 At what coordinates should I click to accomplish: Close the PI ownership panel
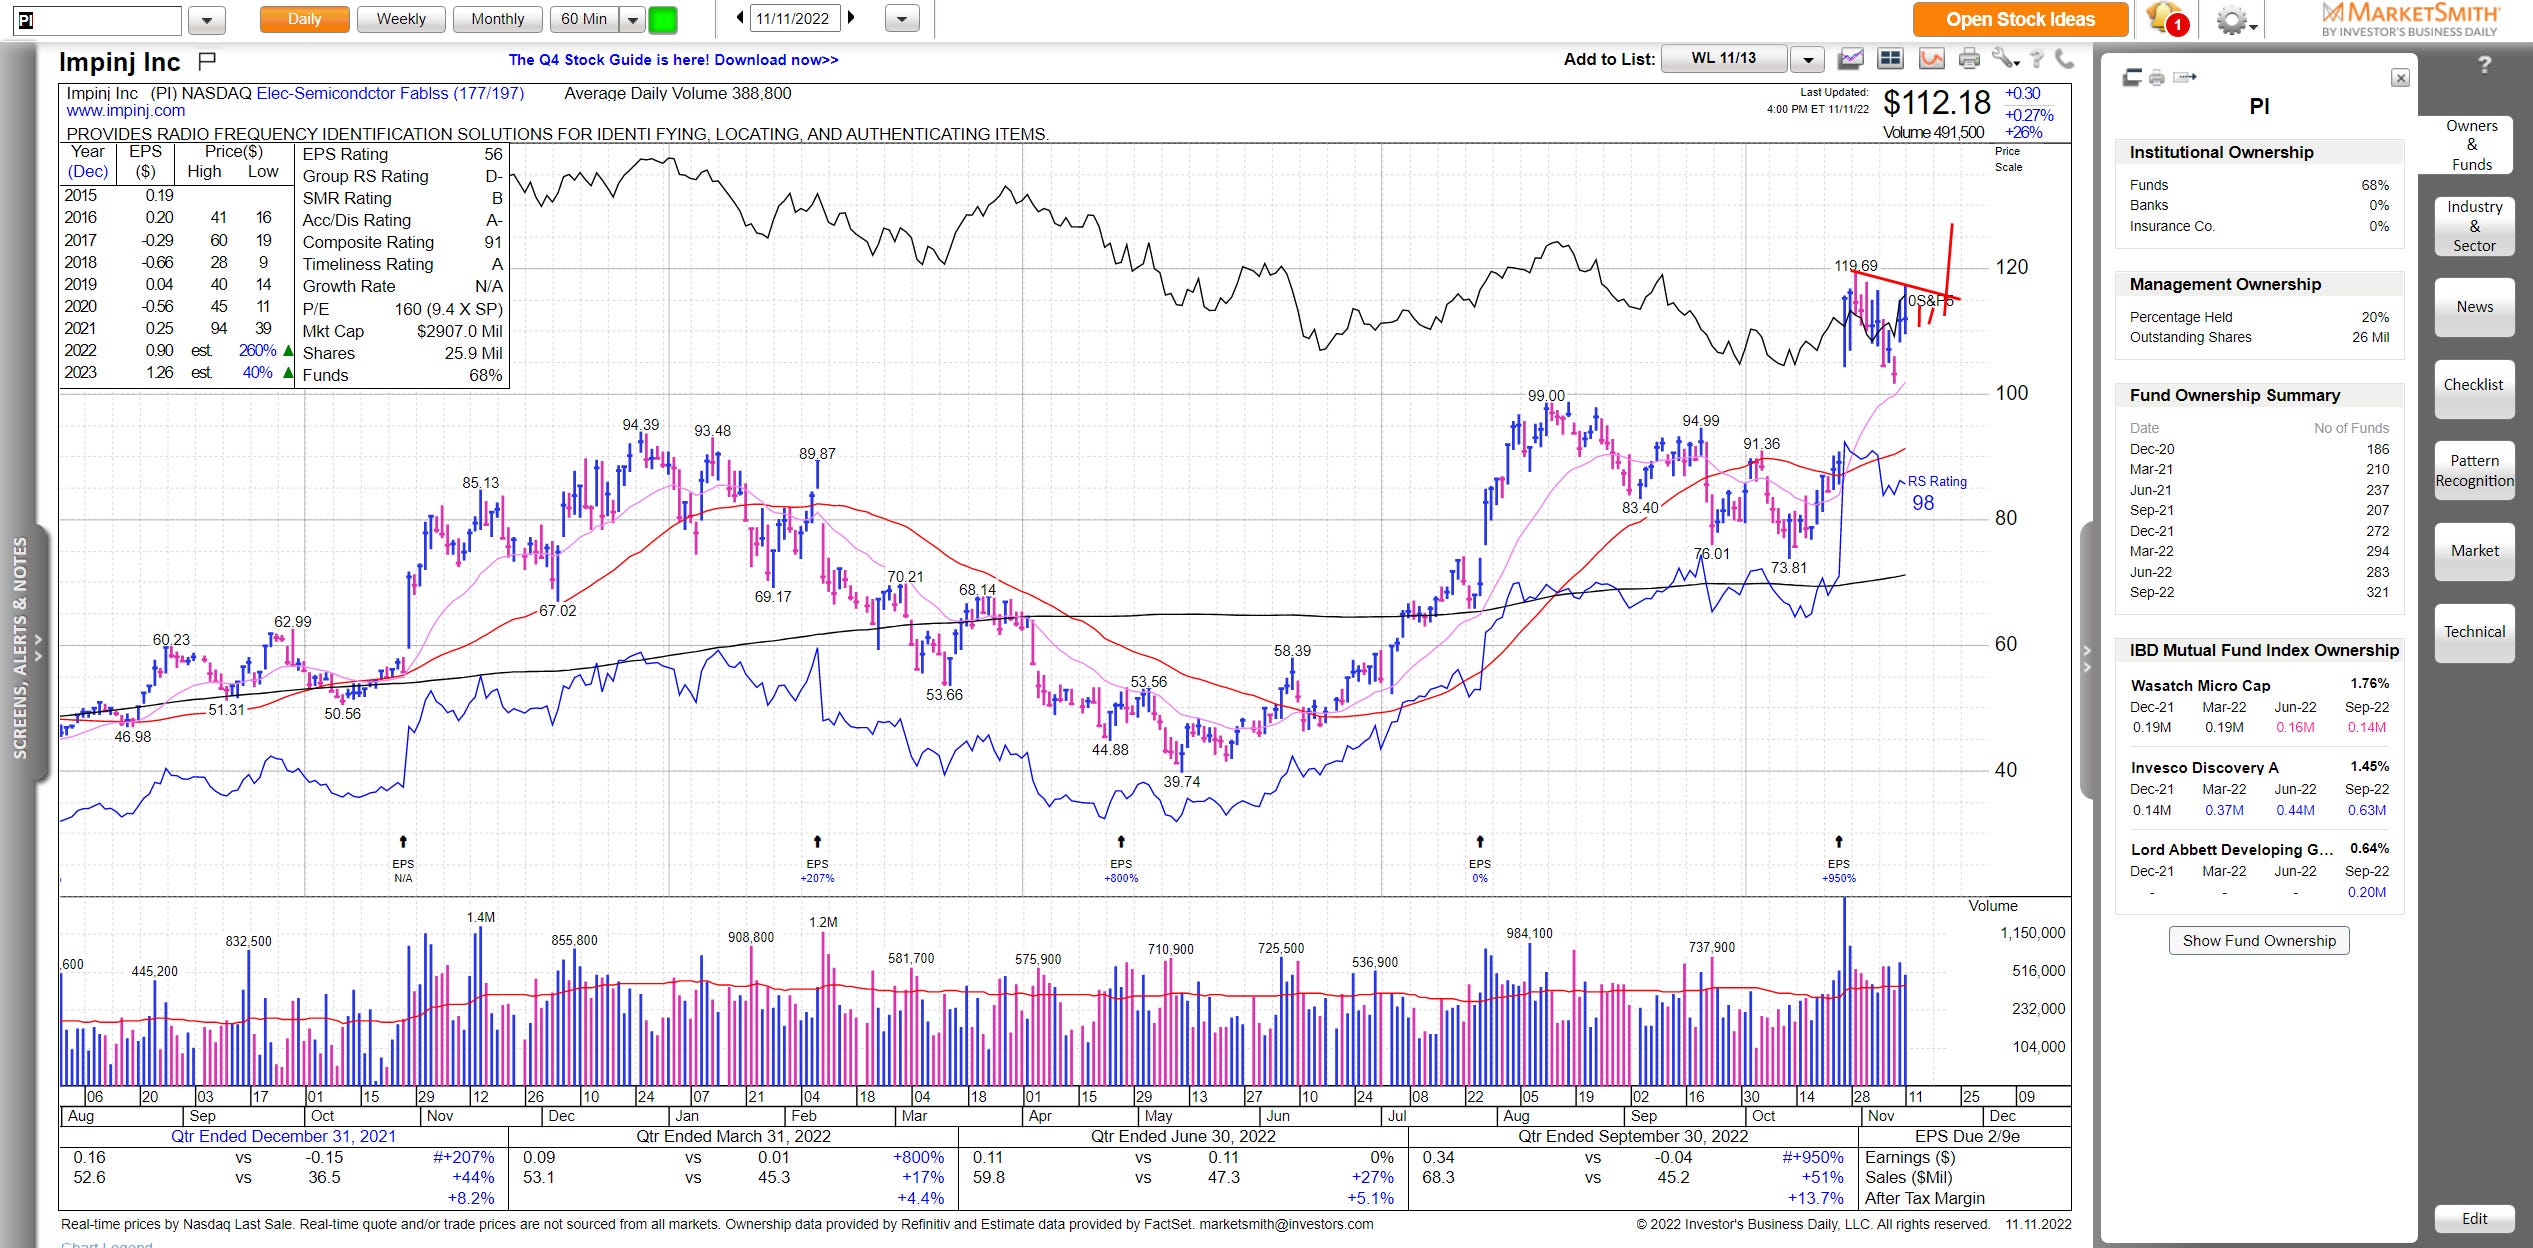click(2400, 78)
